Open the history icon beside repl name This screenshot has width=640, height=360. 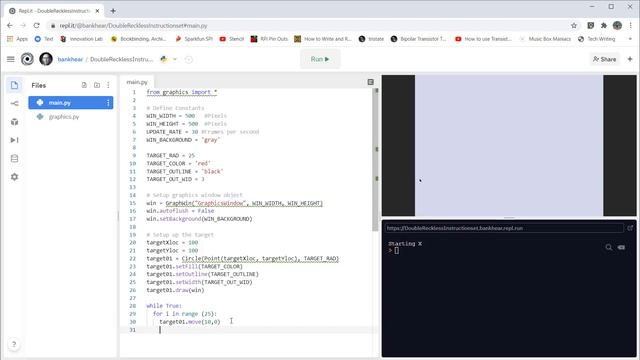[189, 60]
